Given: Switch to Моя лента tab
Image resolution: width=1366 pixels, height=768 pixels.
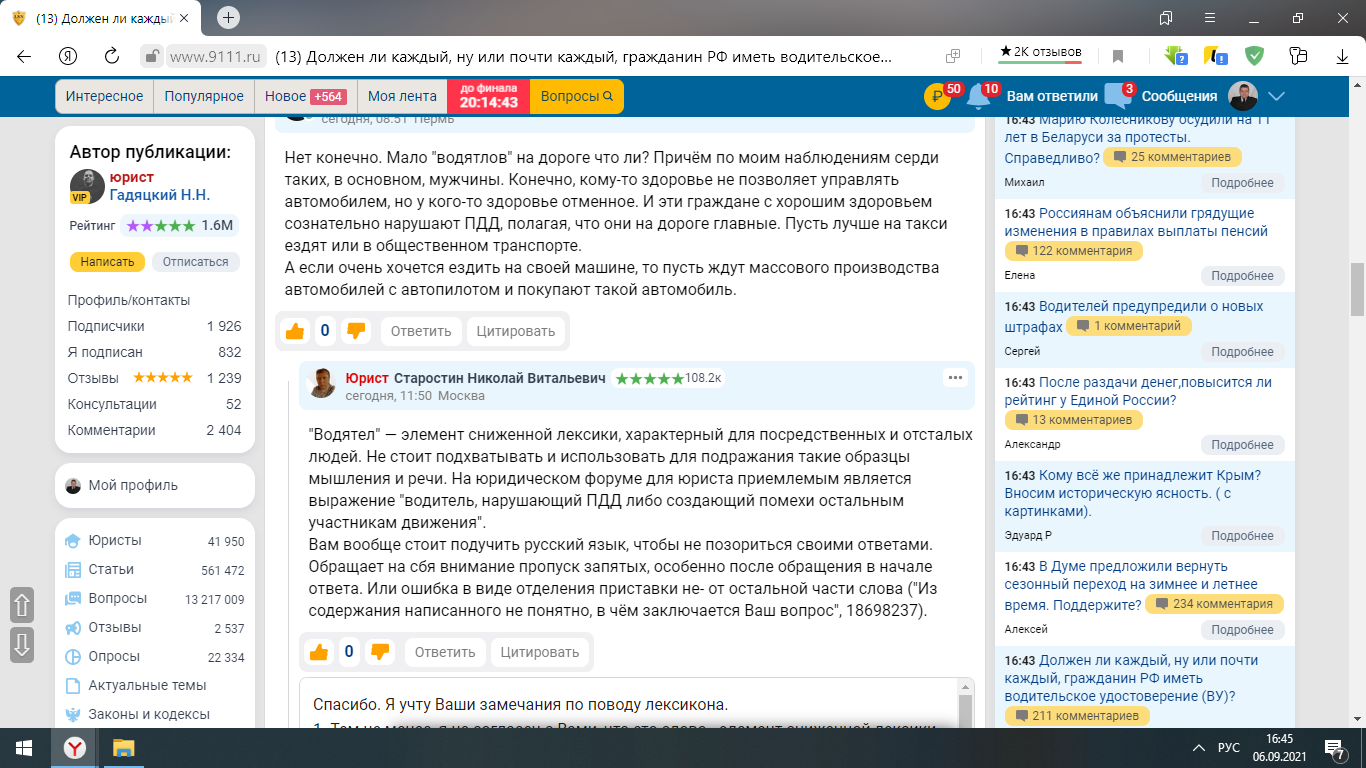Looking at the screenshot, I should (x=402, y=97).
